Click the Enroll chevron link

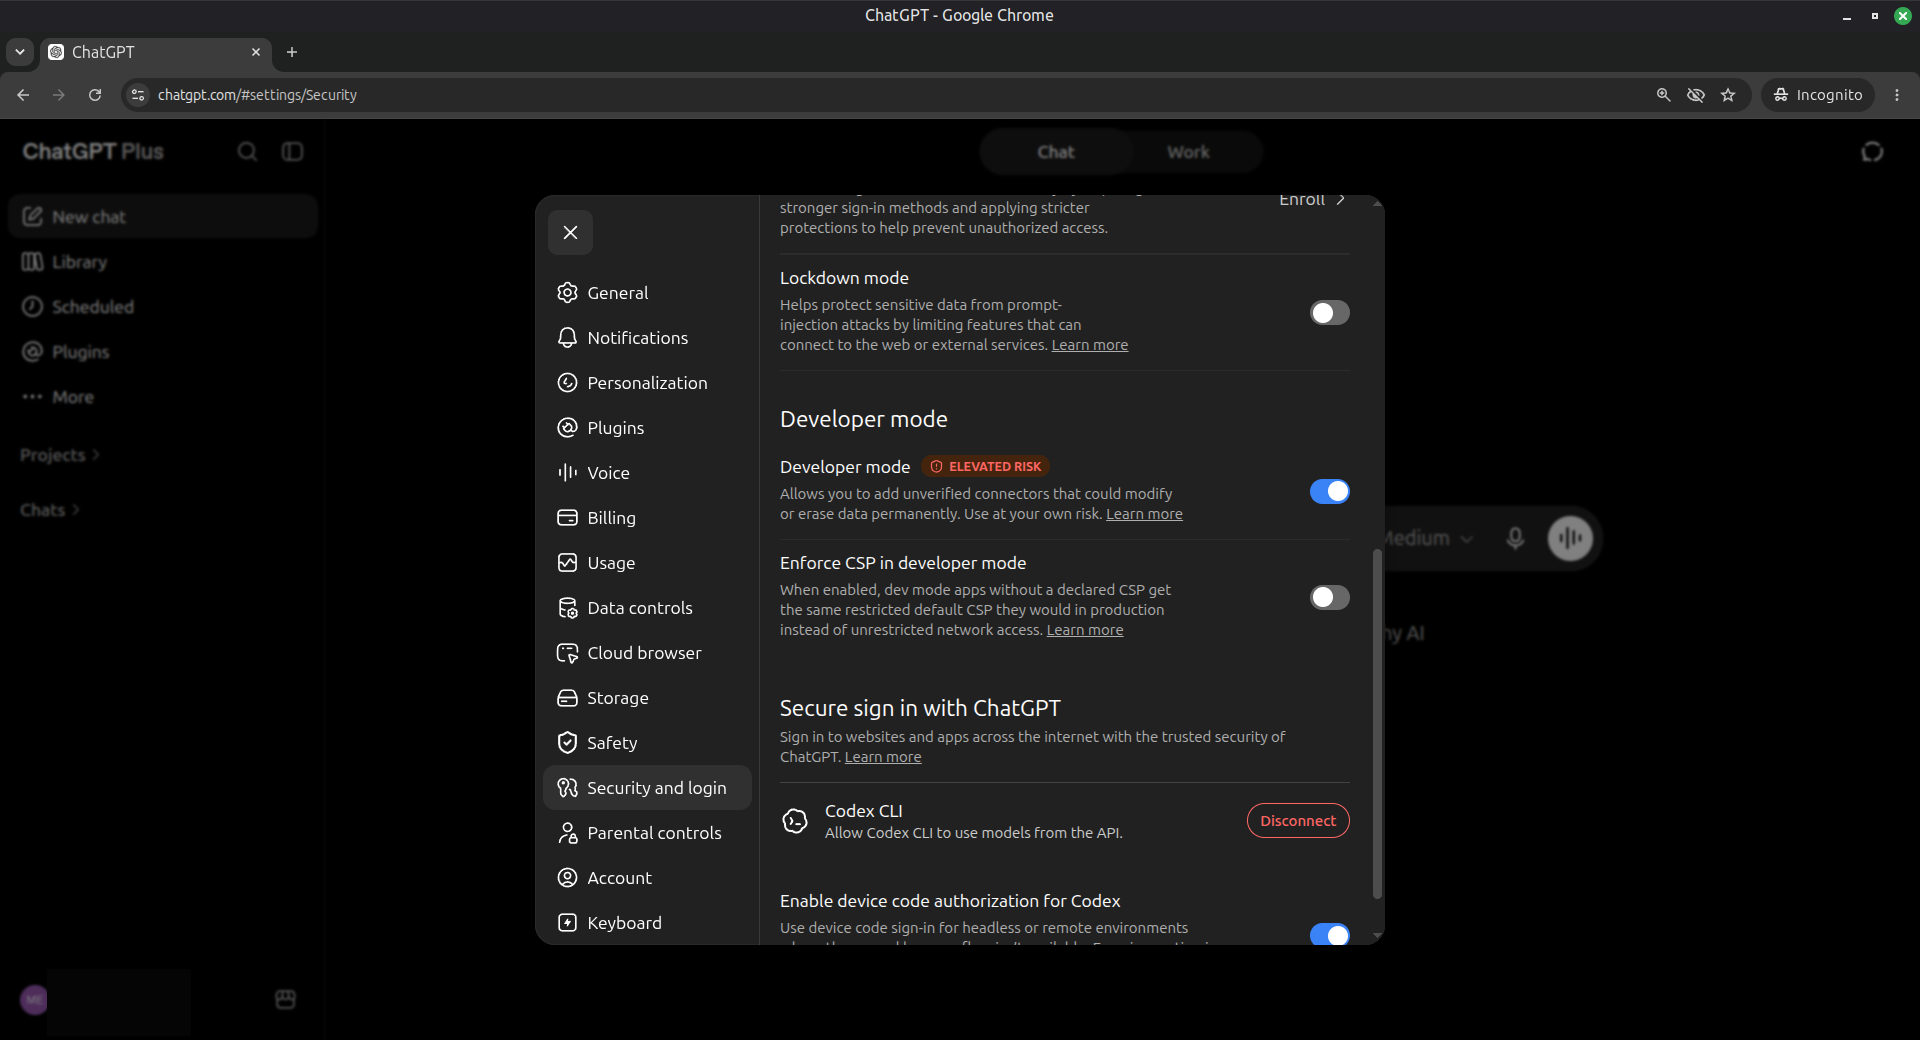(x=1312, y=201)
